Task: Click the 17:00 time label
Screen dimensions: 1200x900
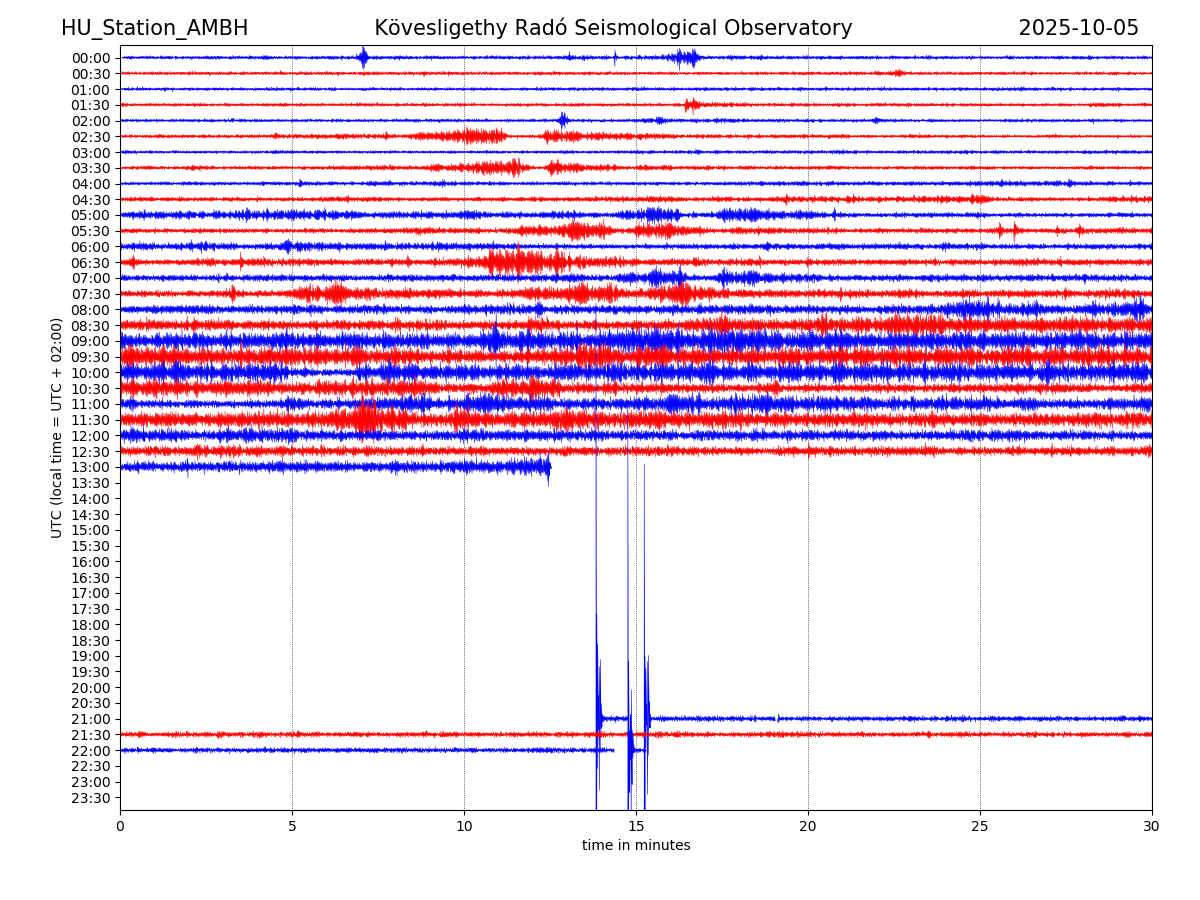Action: [91, 593]
